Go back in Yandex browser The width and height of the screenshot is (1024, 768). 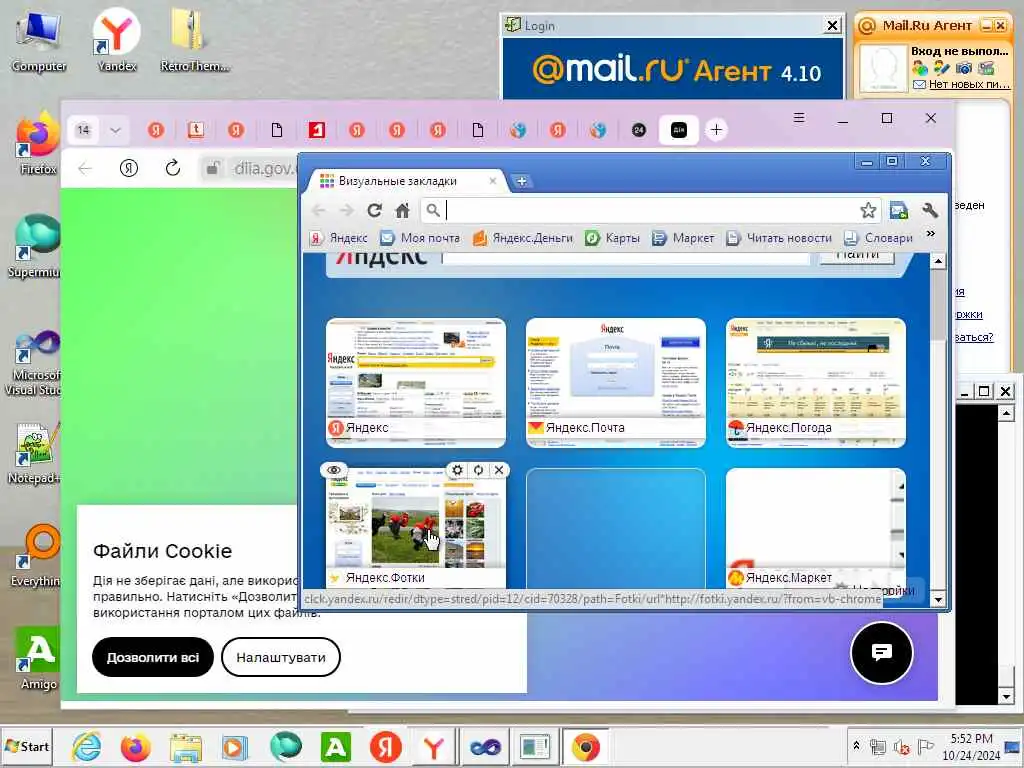(x=85, y=168)
